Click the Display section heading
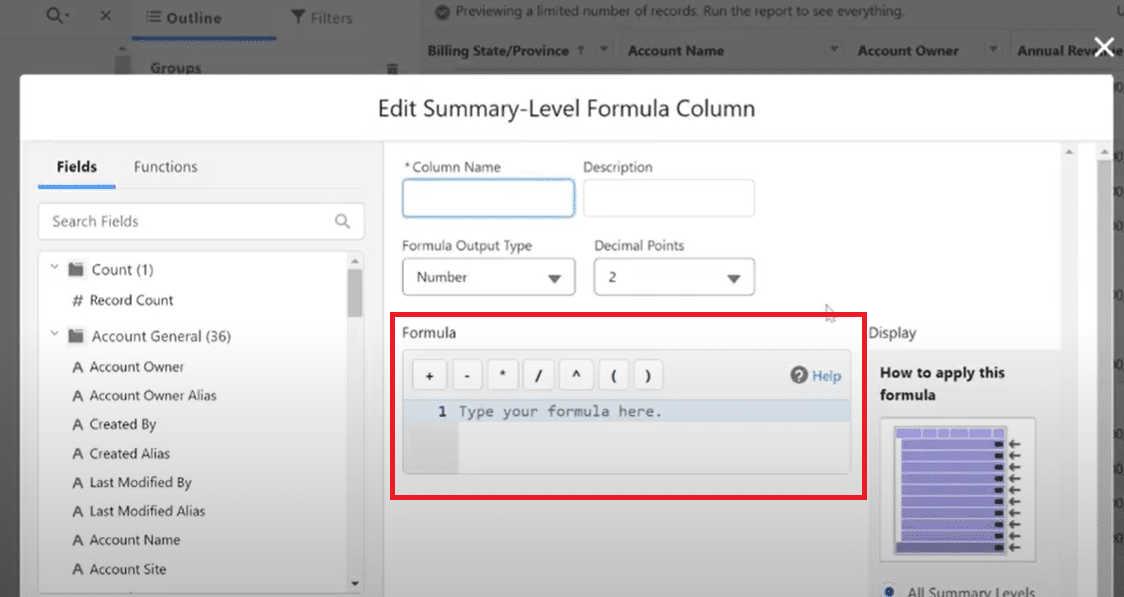This screenshot has width=1124, height=597. pyautogui.click(x=892, y=333)
